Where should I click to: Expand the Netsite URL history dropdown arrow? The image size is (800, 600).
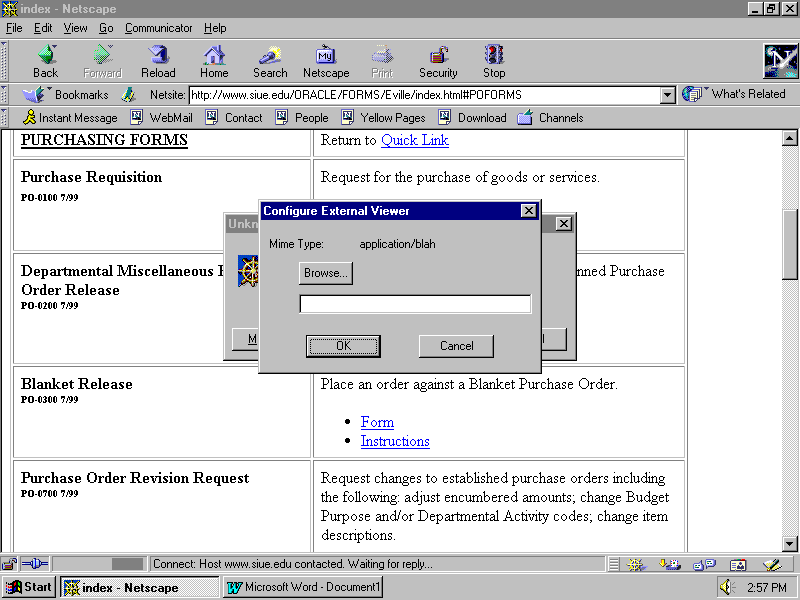coord(668,96)
